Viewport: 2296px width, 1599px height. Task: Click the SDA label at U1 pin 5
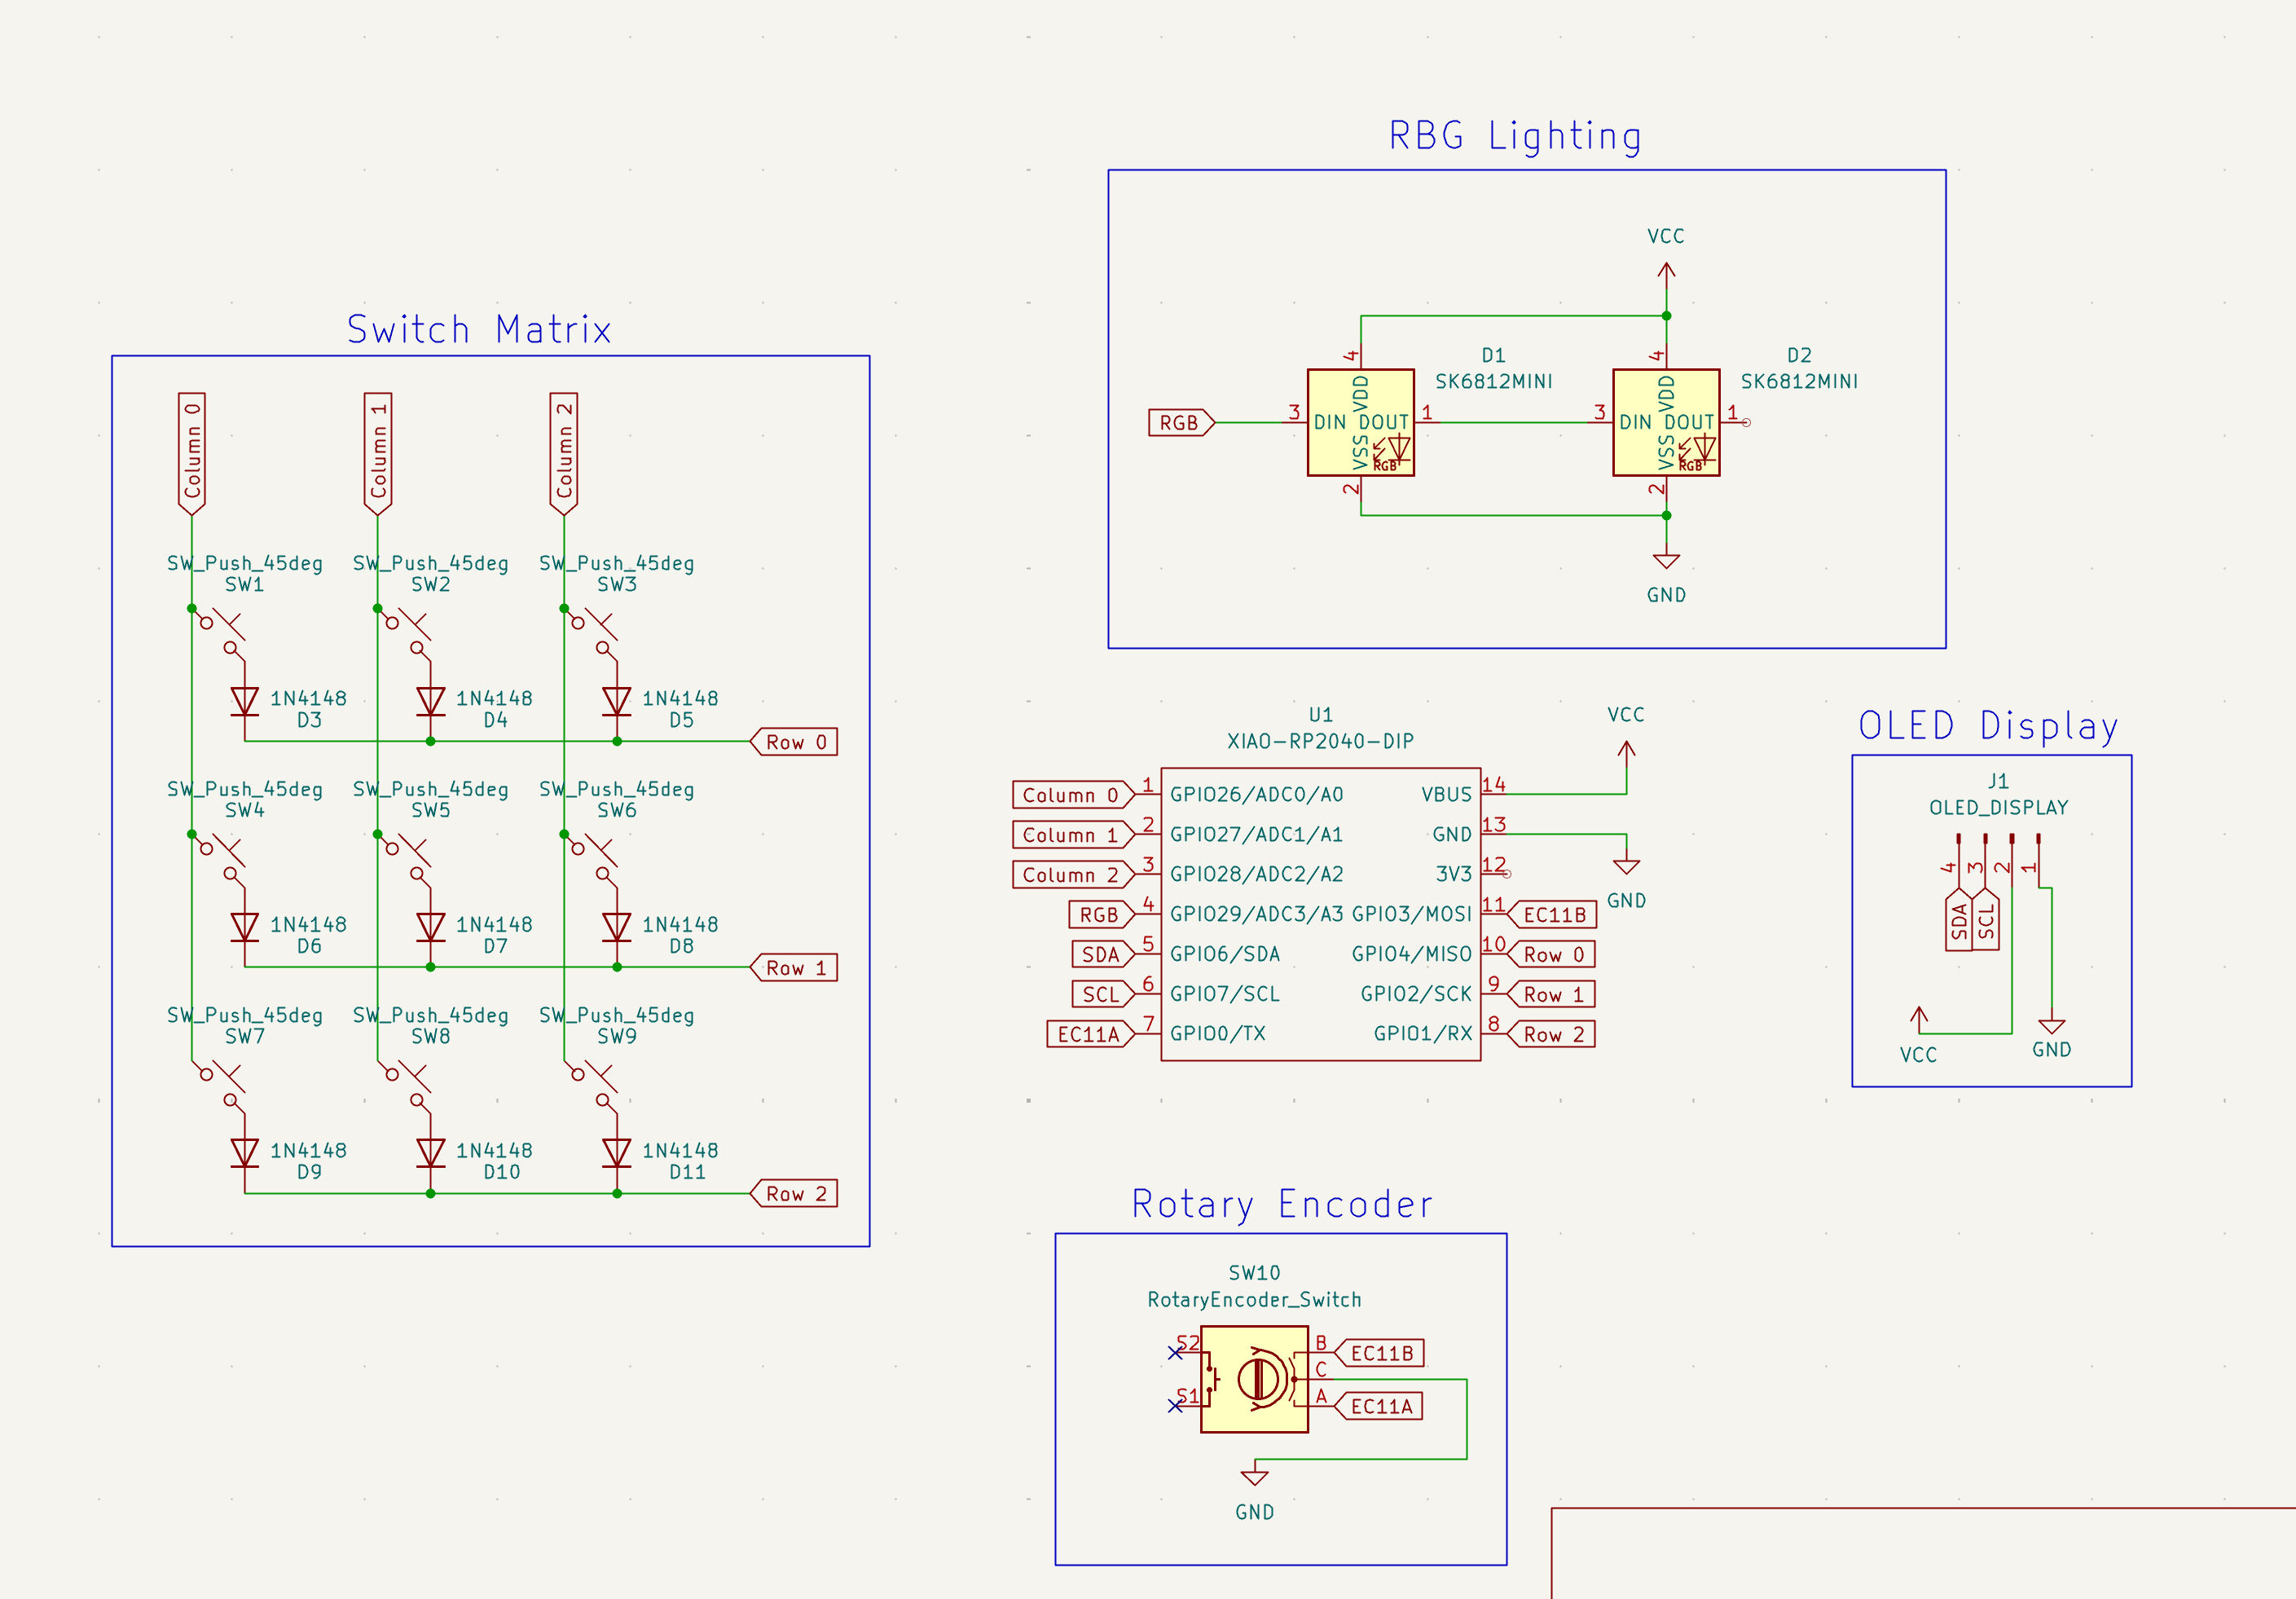1102,954
